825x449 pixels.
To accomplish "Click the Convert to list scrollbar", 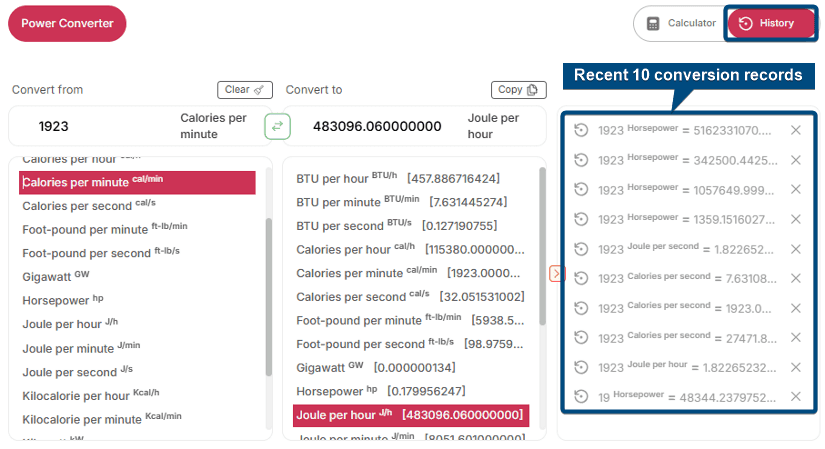I will click(542, 250).
